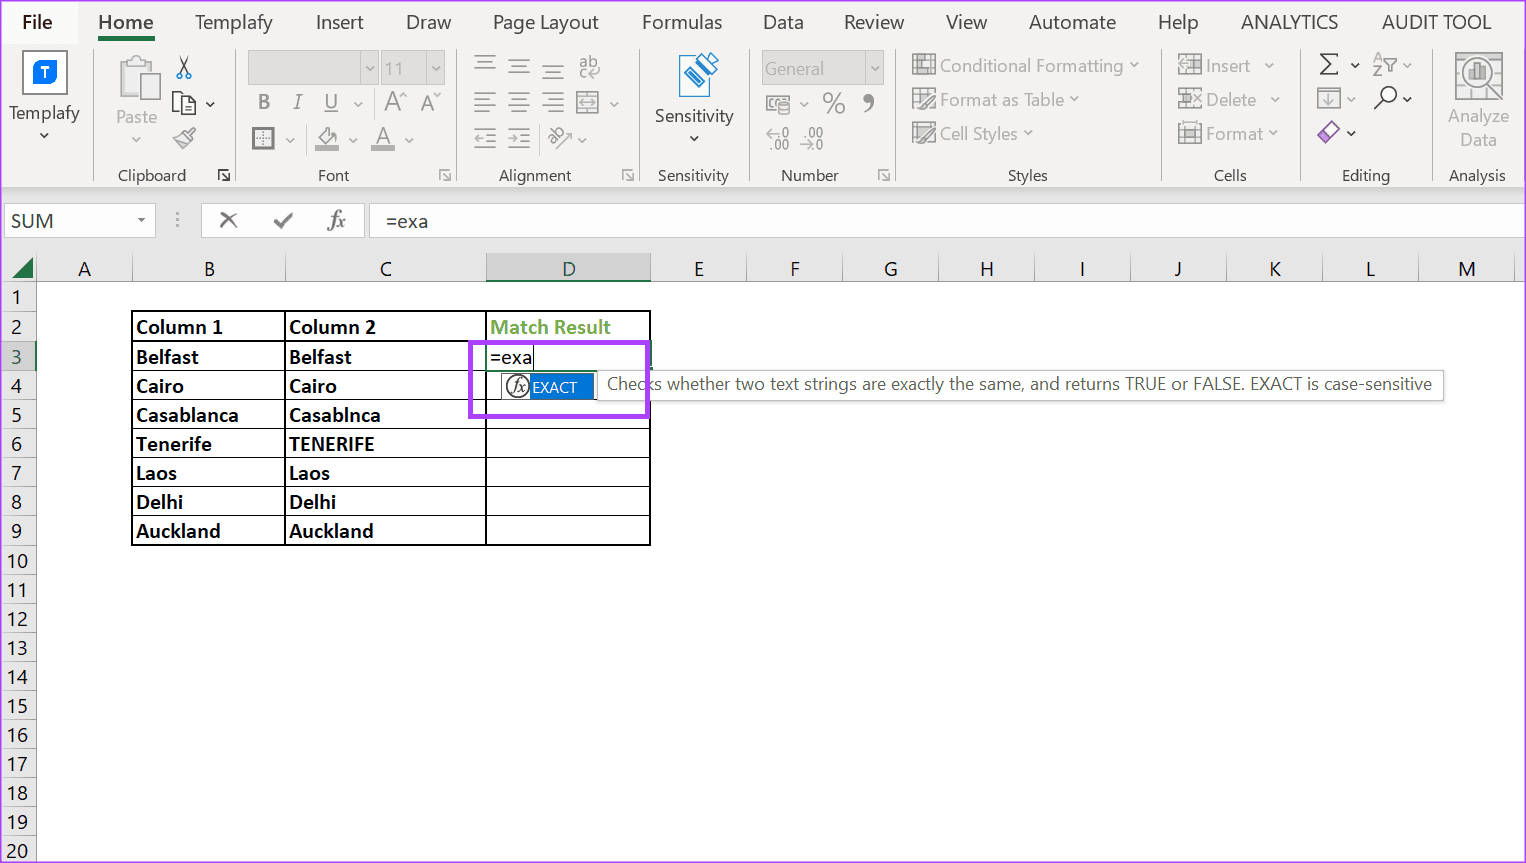
Task: Click Accounting Number Format icon
Action: tap(778, 103)
